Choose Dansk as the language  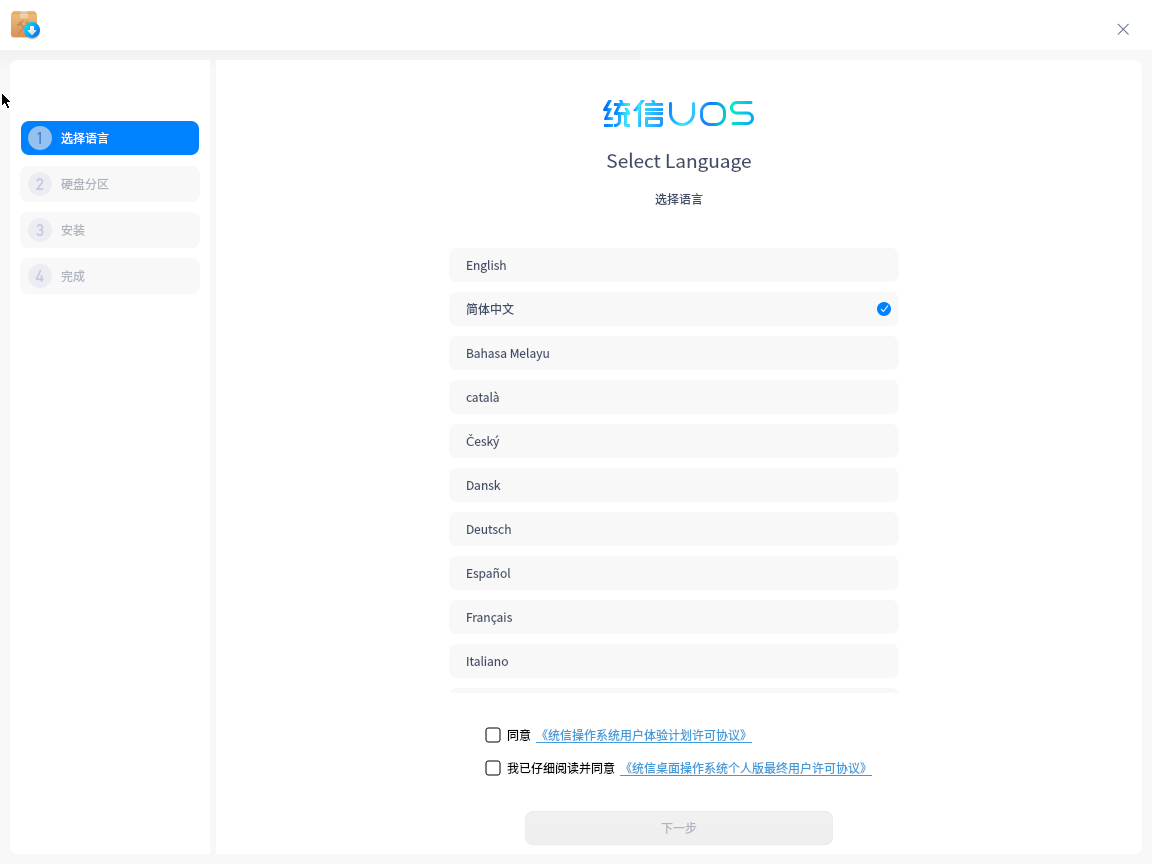click(x=674, y=486)
